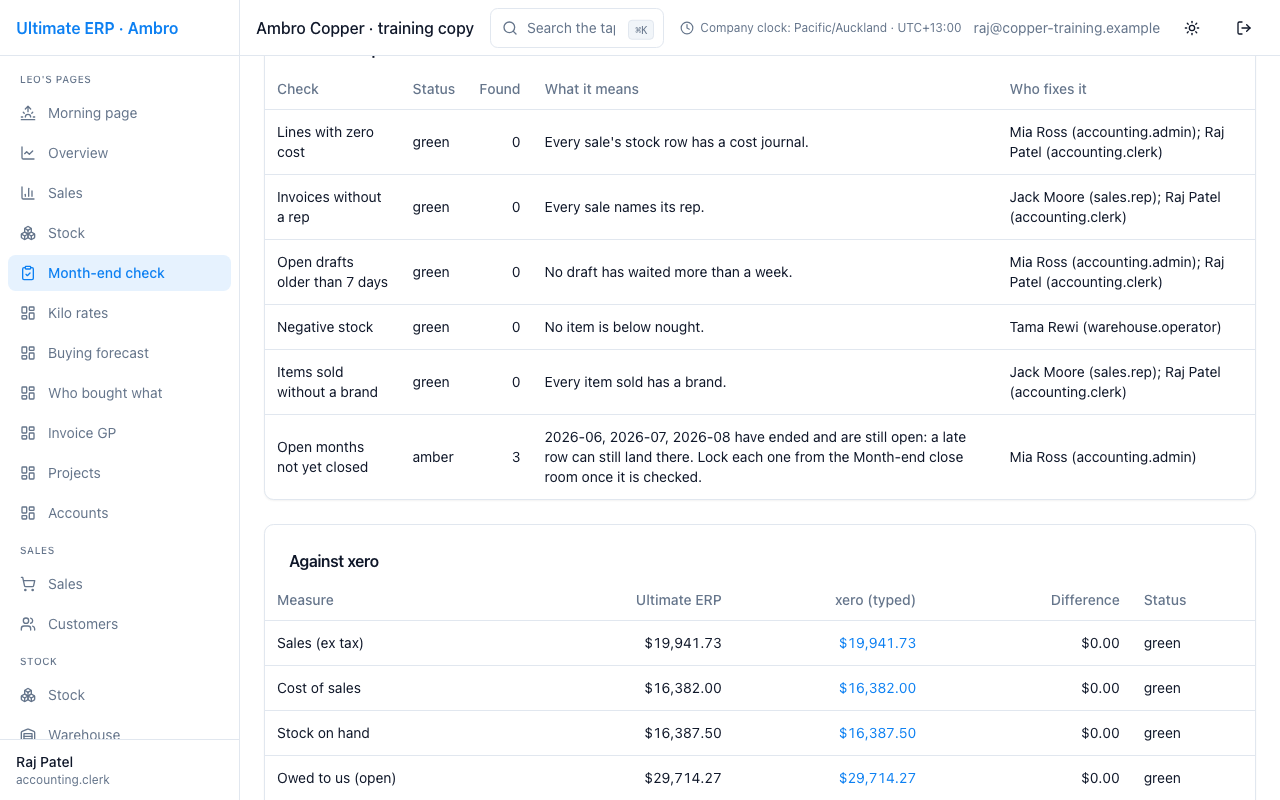This screenshot has height=800, width=1280.
Task: Click the Customers people icon
Action: pyautogui.click(x=28, y=624)
